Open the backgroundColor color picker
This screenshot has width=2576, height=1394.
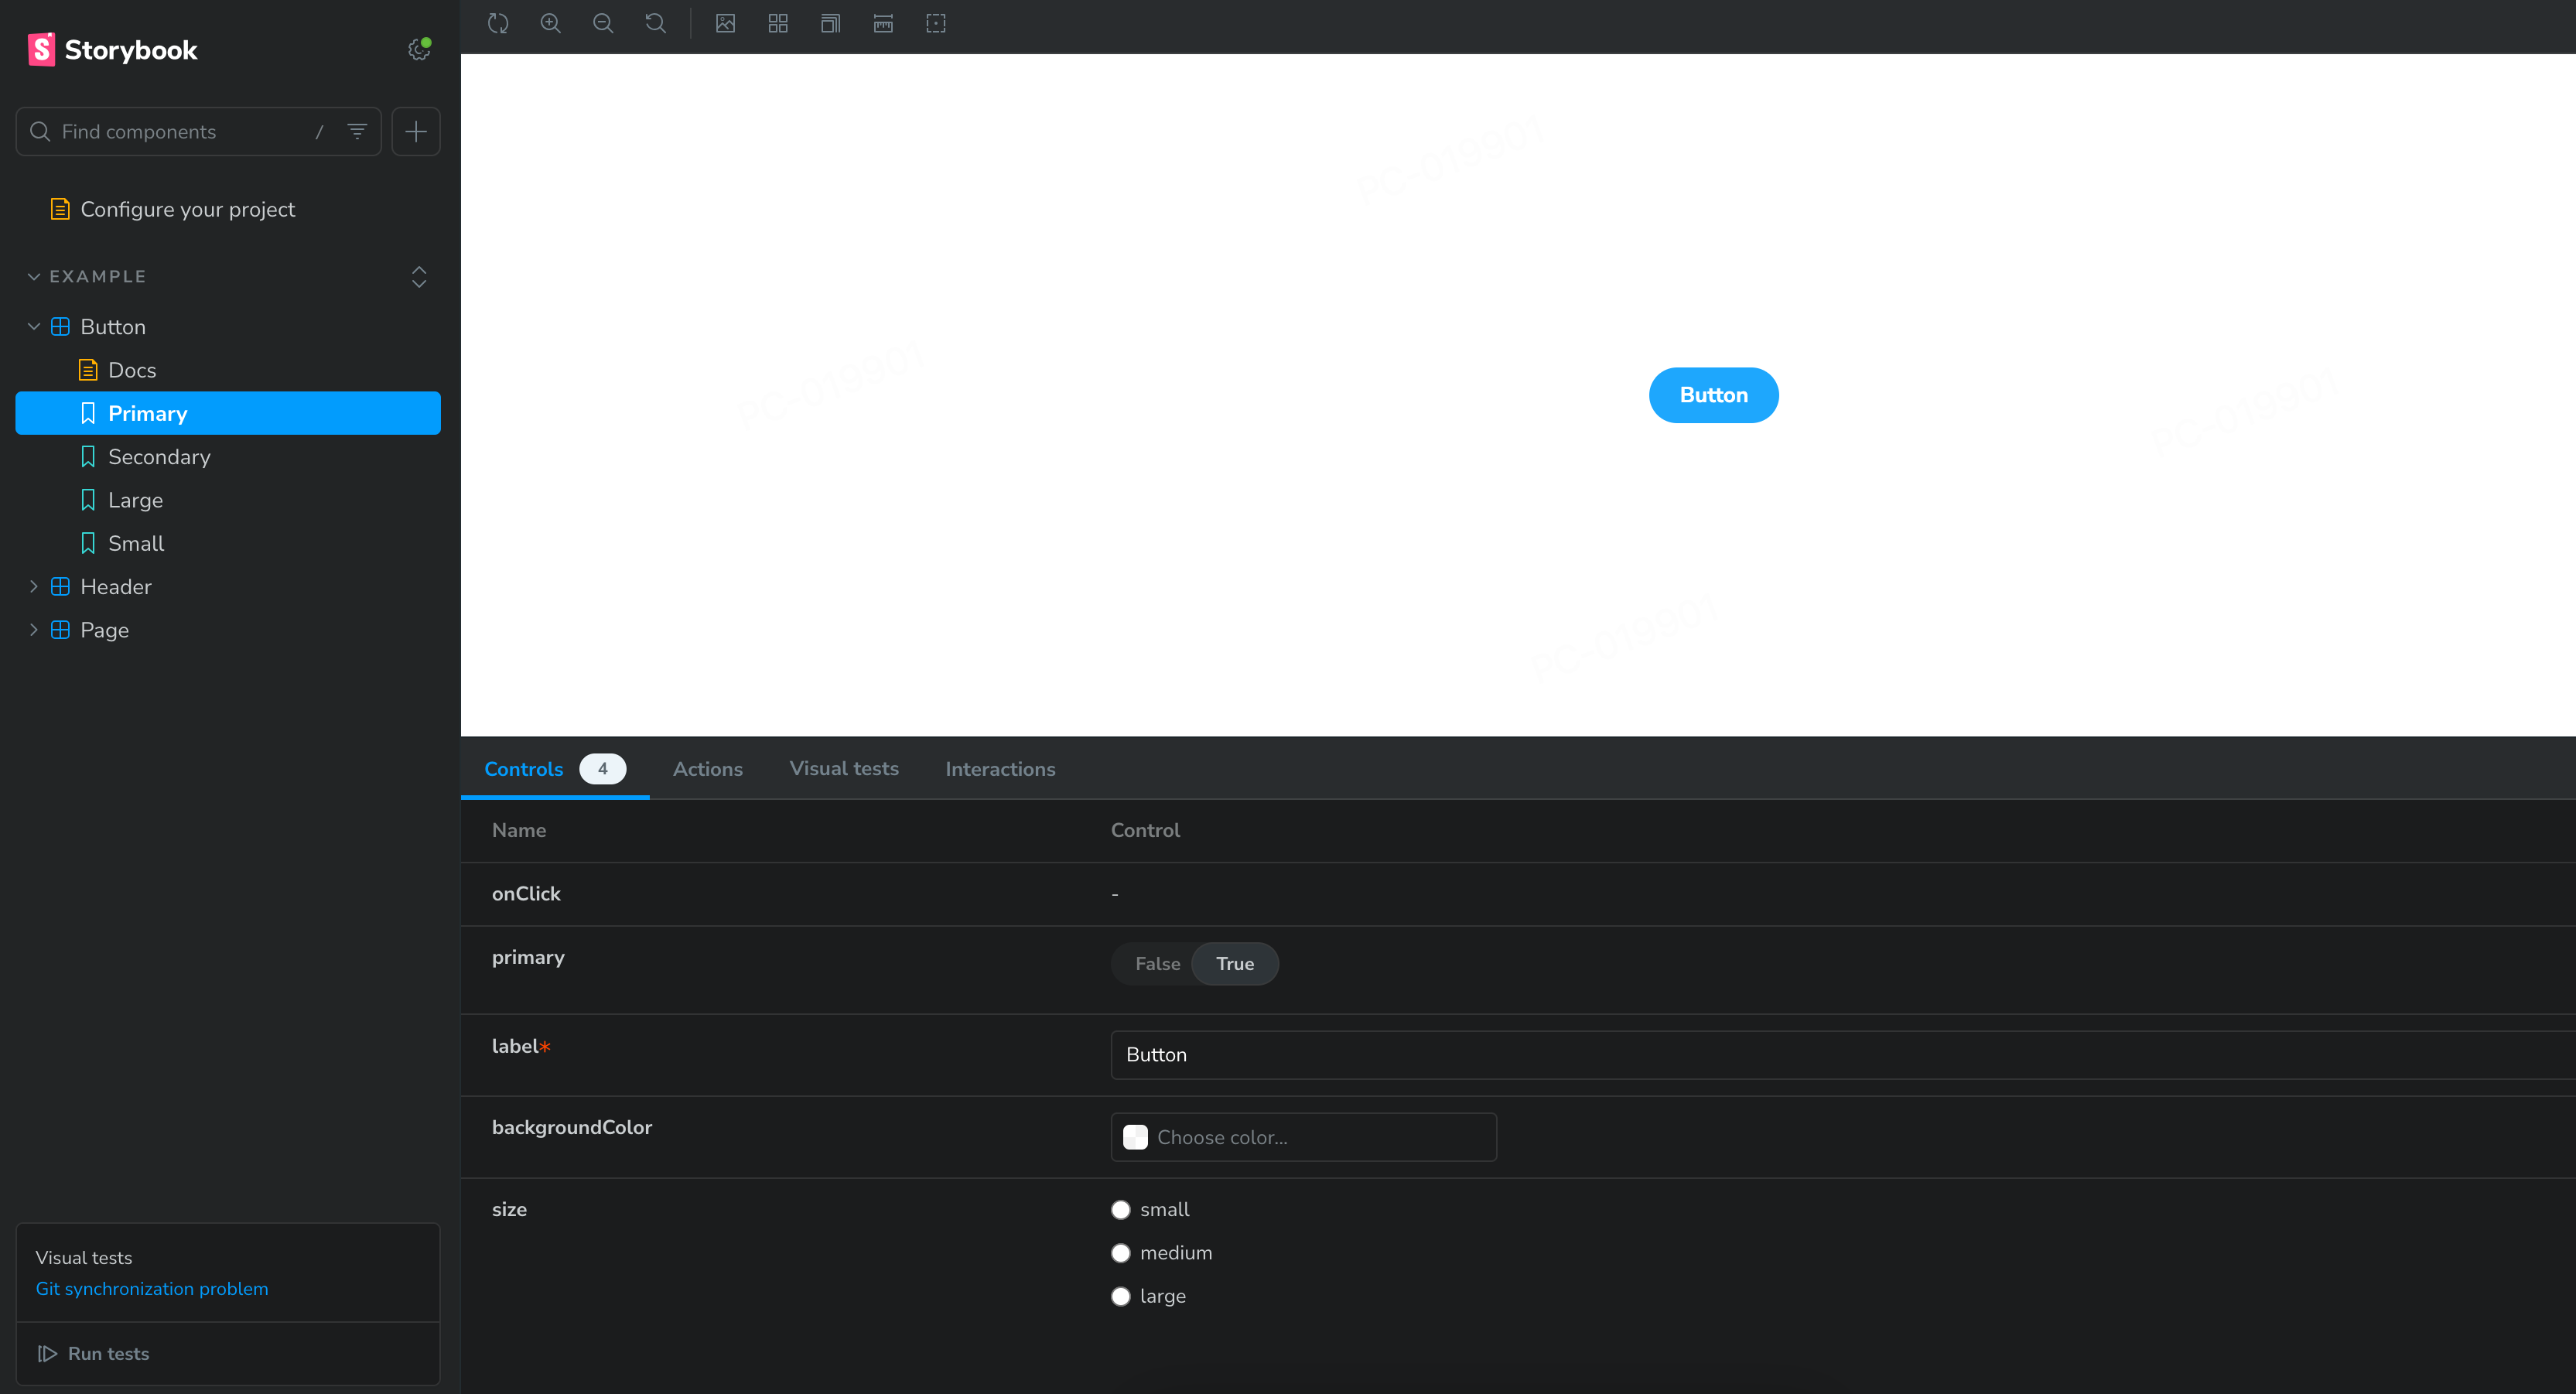tap(1134, 1136)
